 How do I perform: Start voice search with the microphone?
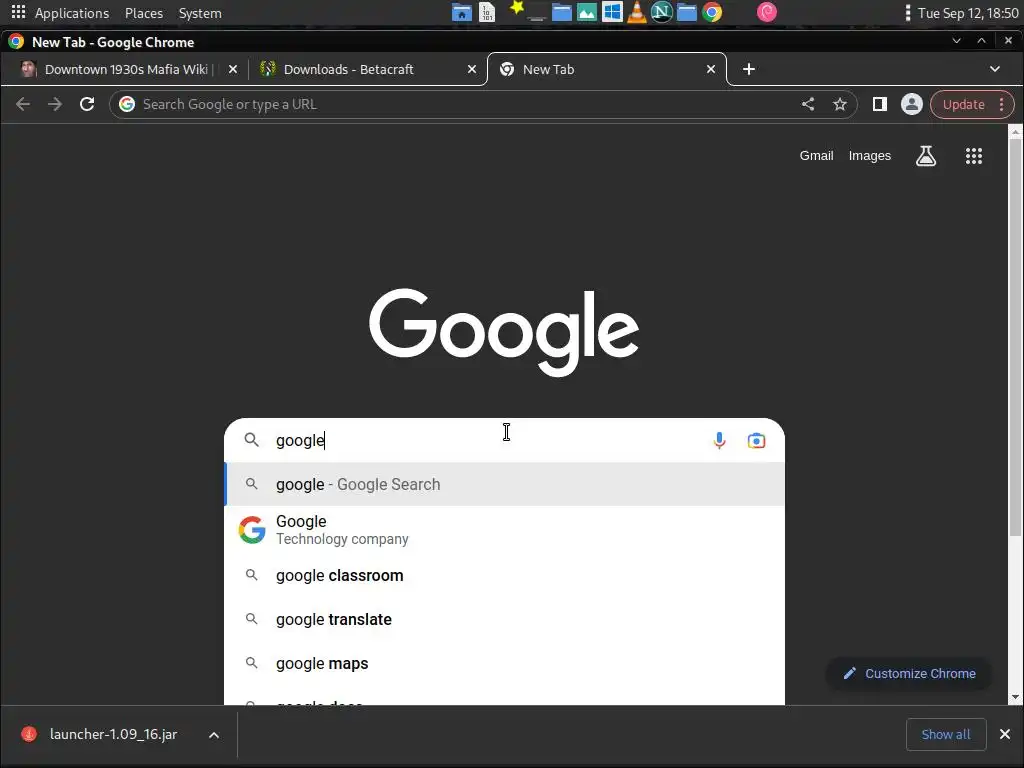(x=719, y=441)
